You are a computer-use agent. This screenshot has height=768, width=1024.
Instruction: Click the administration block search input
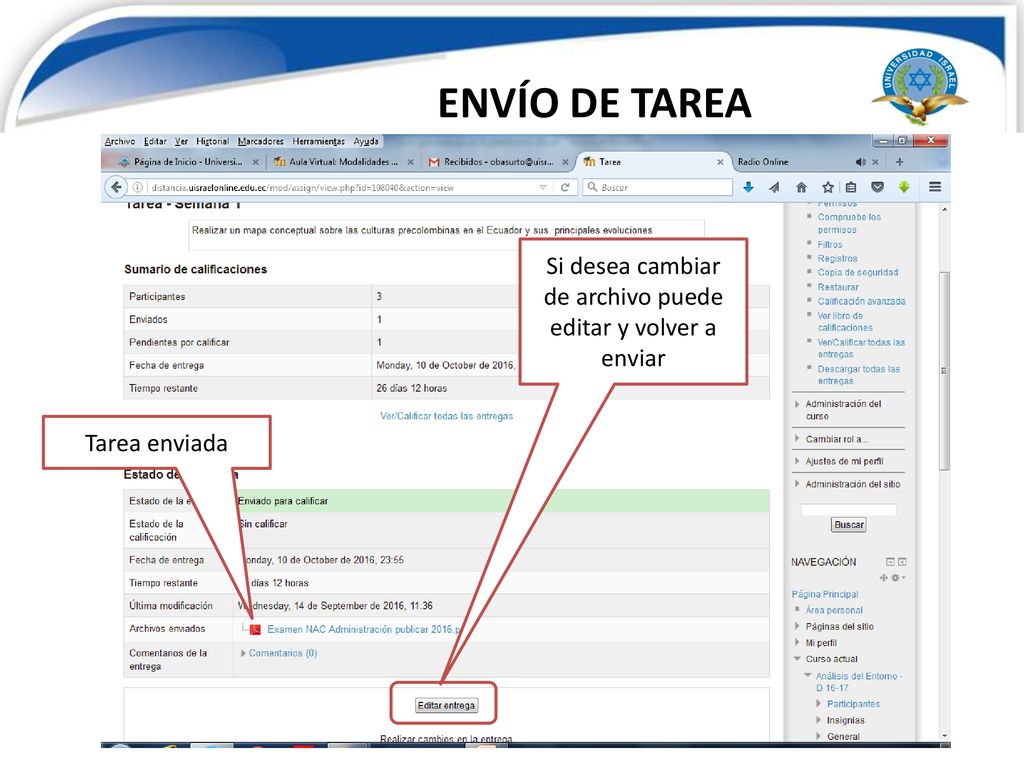pos(848,509)
